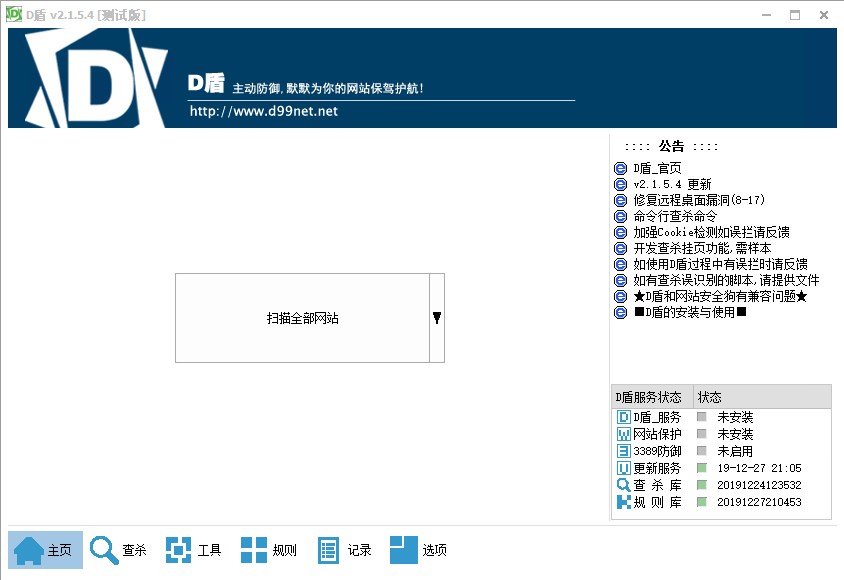Screen dimensions: 844x580
Task: Select the 规则库 row label
Action: (657, 502)
